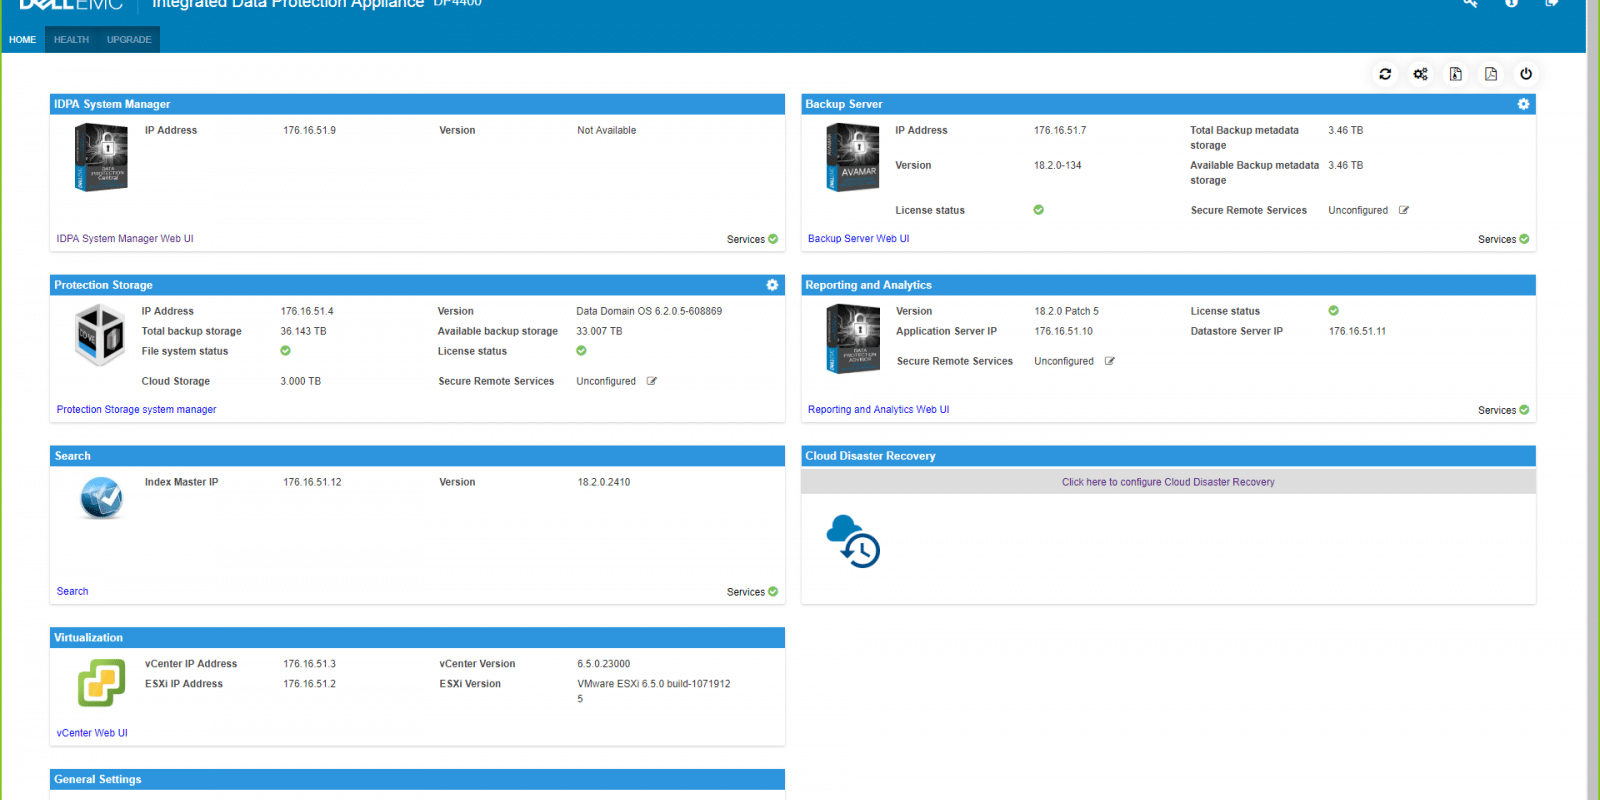Switch to the HOME tab
Viewport: 1600px width, 800px height.
(22, 40)
